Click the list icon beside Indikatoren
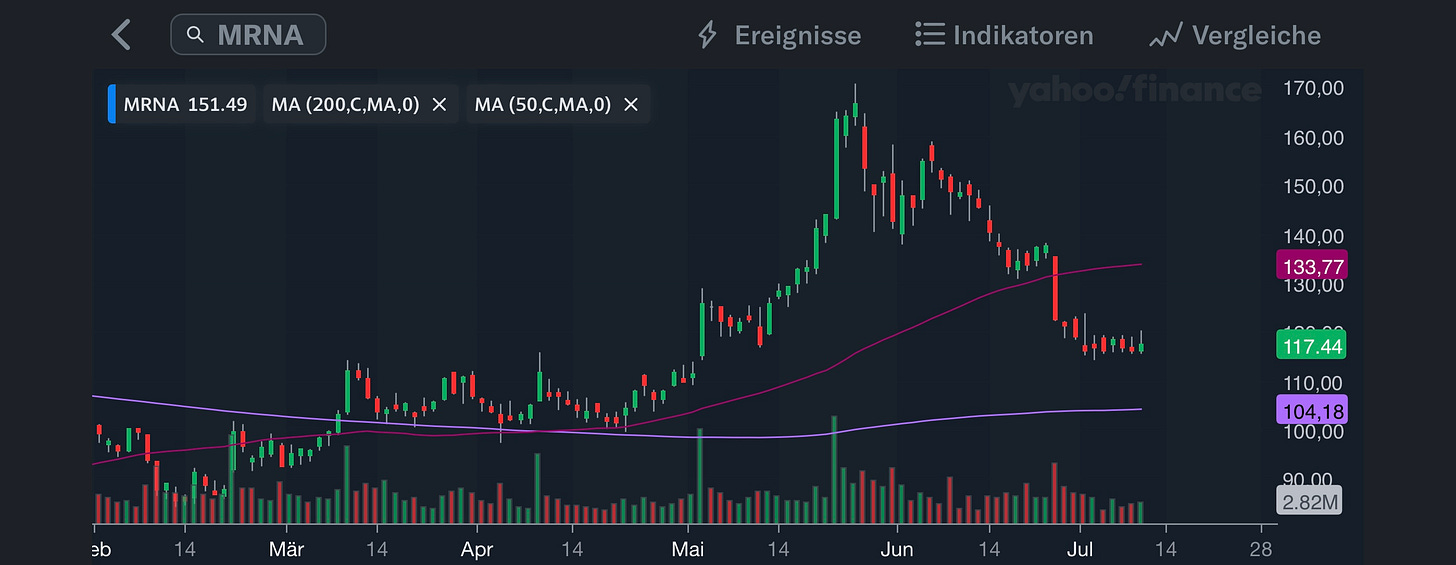The height and width of the screenshot is (565, 1456). 930,35
